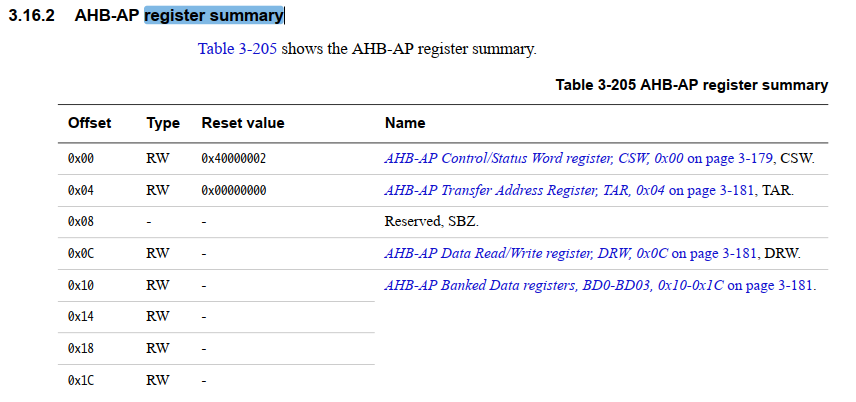Click the Name column header
Screen dimensions: 856x402
405,123
